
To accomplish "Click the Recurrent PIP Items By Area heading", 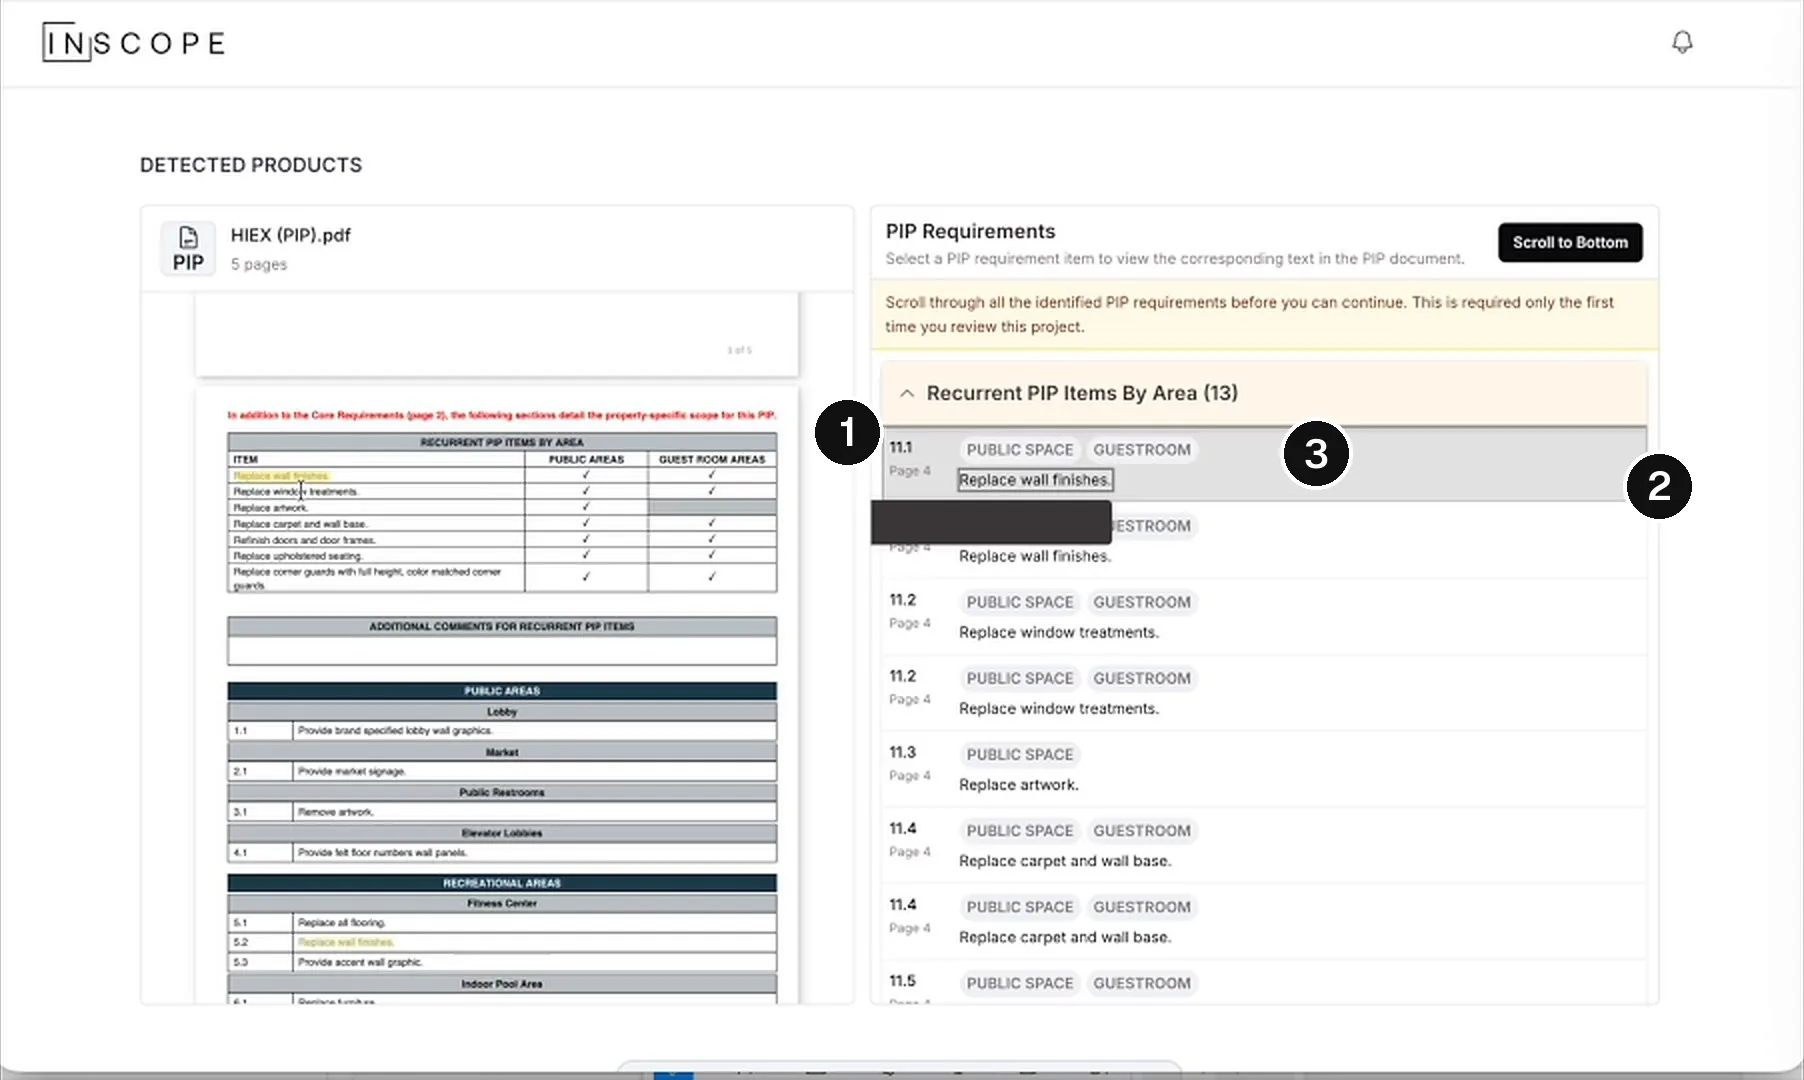I will [x=1082, y=393].
